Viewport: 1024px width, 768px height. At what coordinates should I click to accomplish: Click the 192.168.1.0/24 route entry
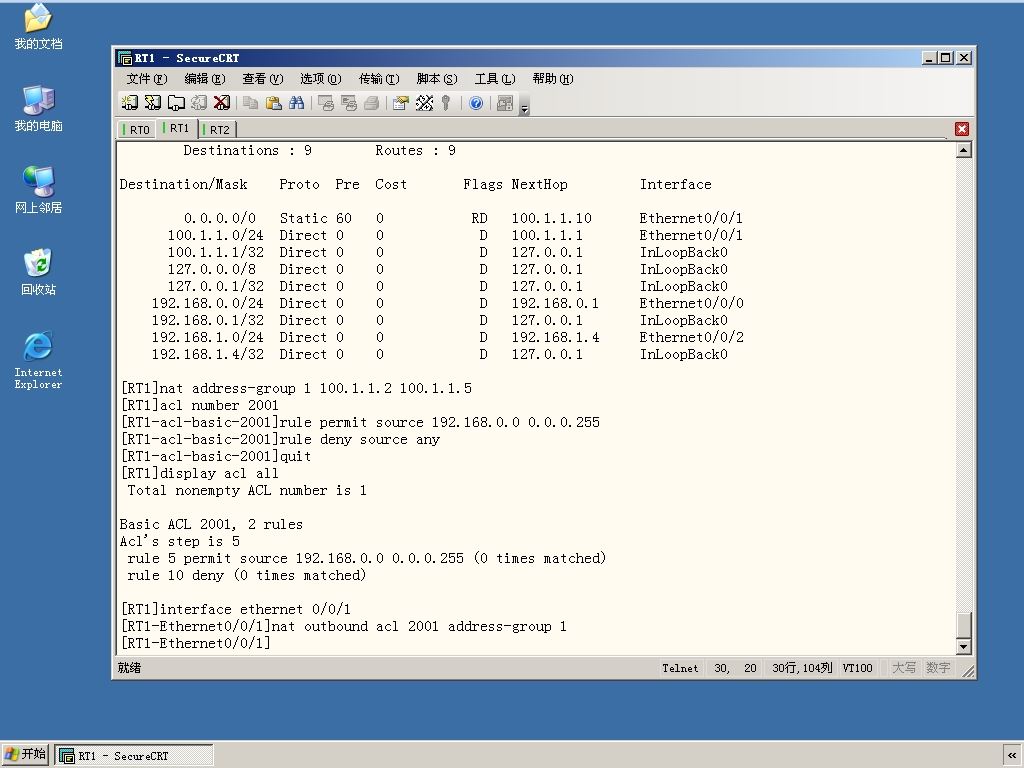[447, 337]
